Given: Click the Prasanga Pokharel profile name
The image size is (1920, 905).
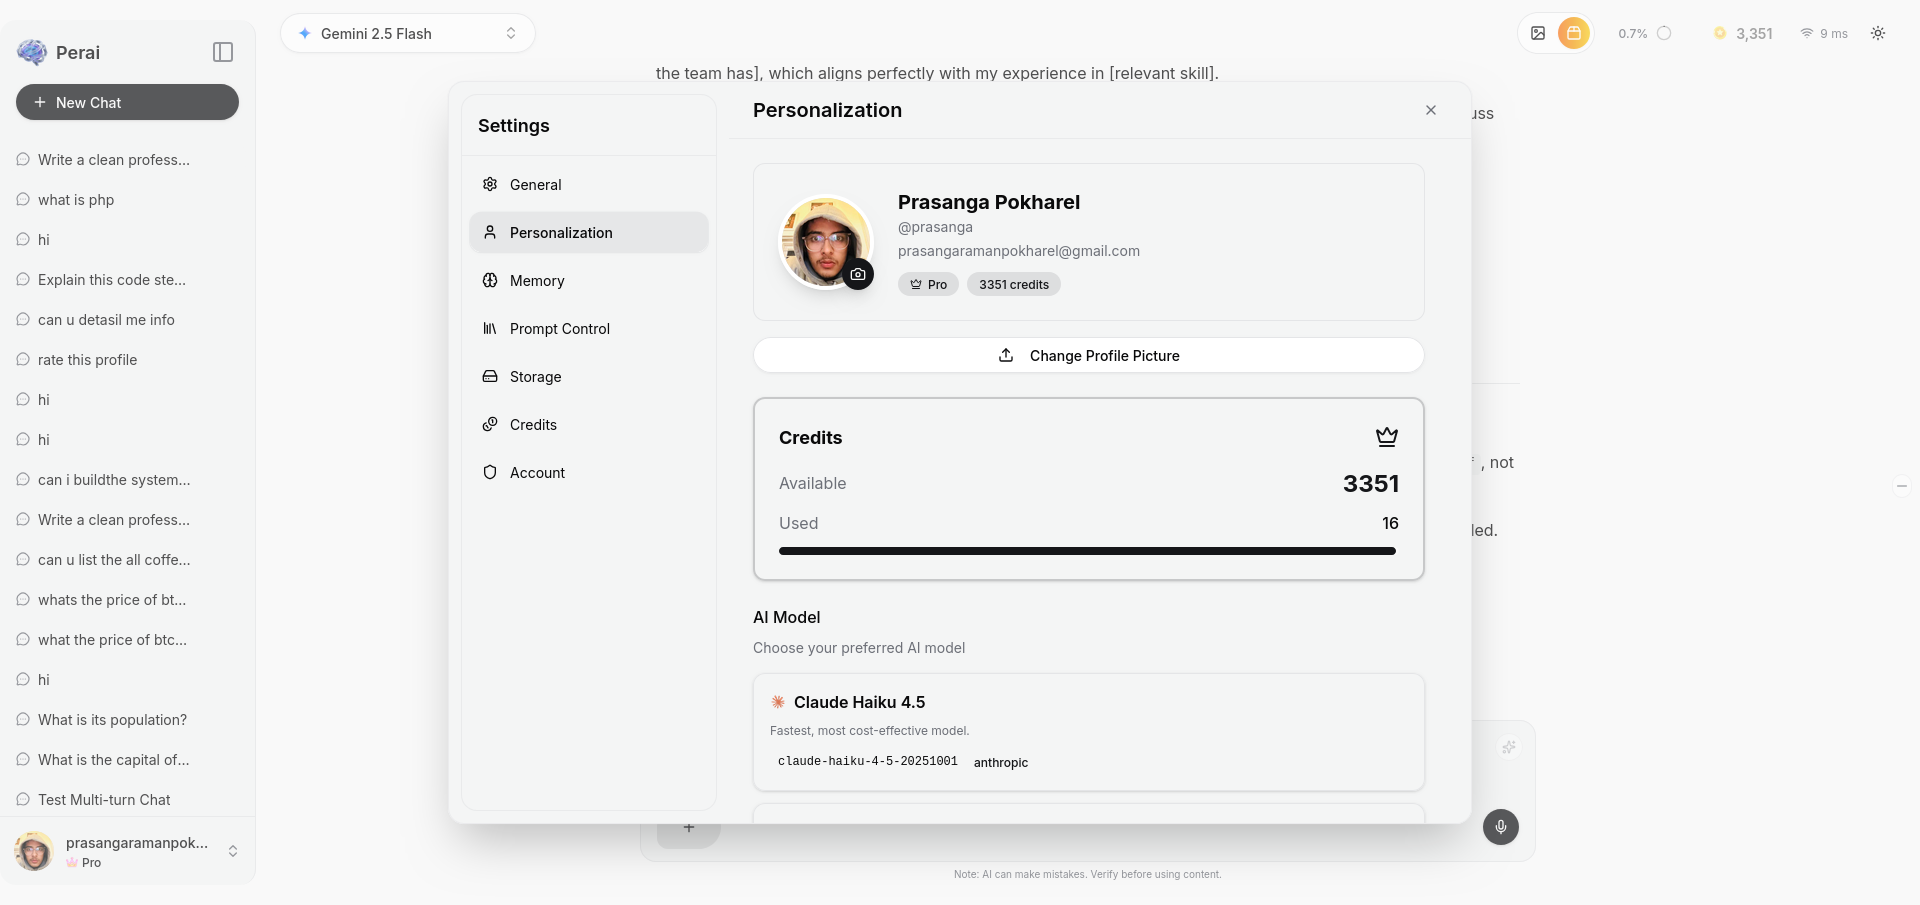Looking at the screenshot, I should 989,202.
